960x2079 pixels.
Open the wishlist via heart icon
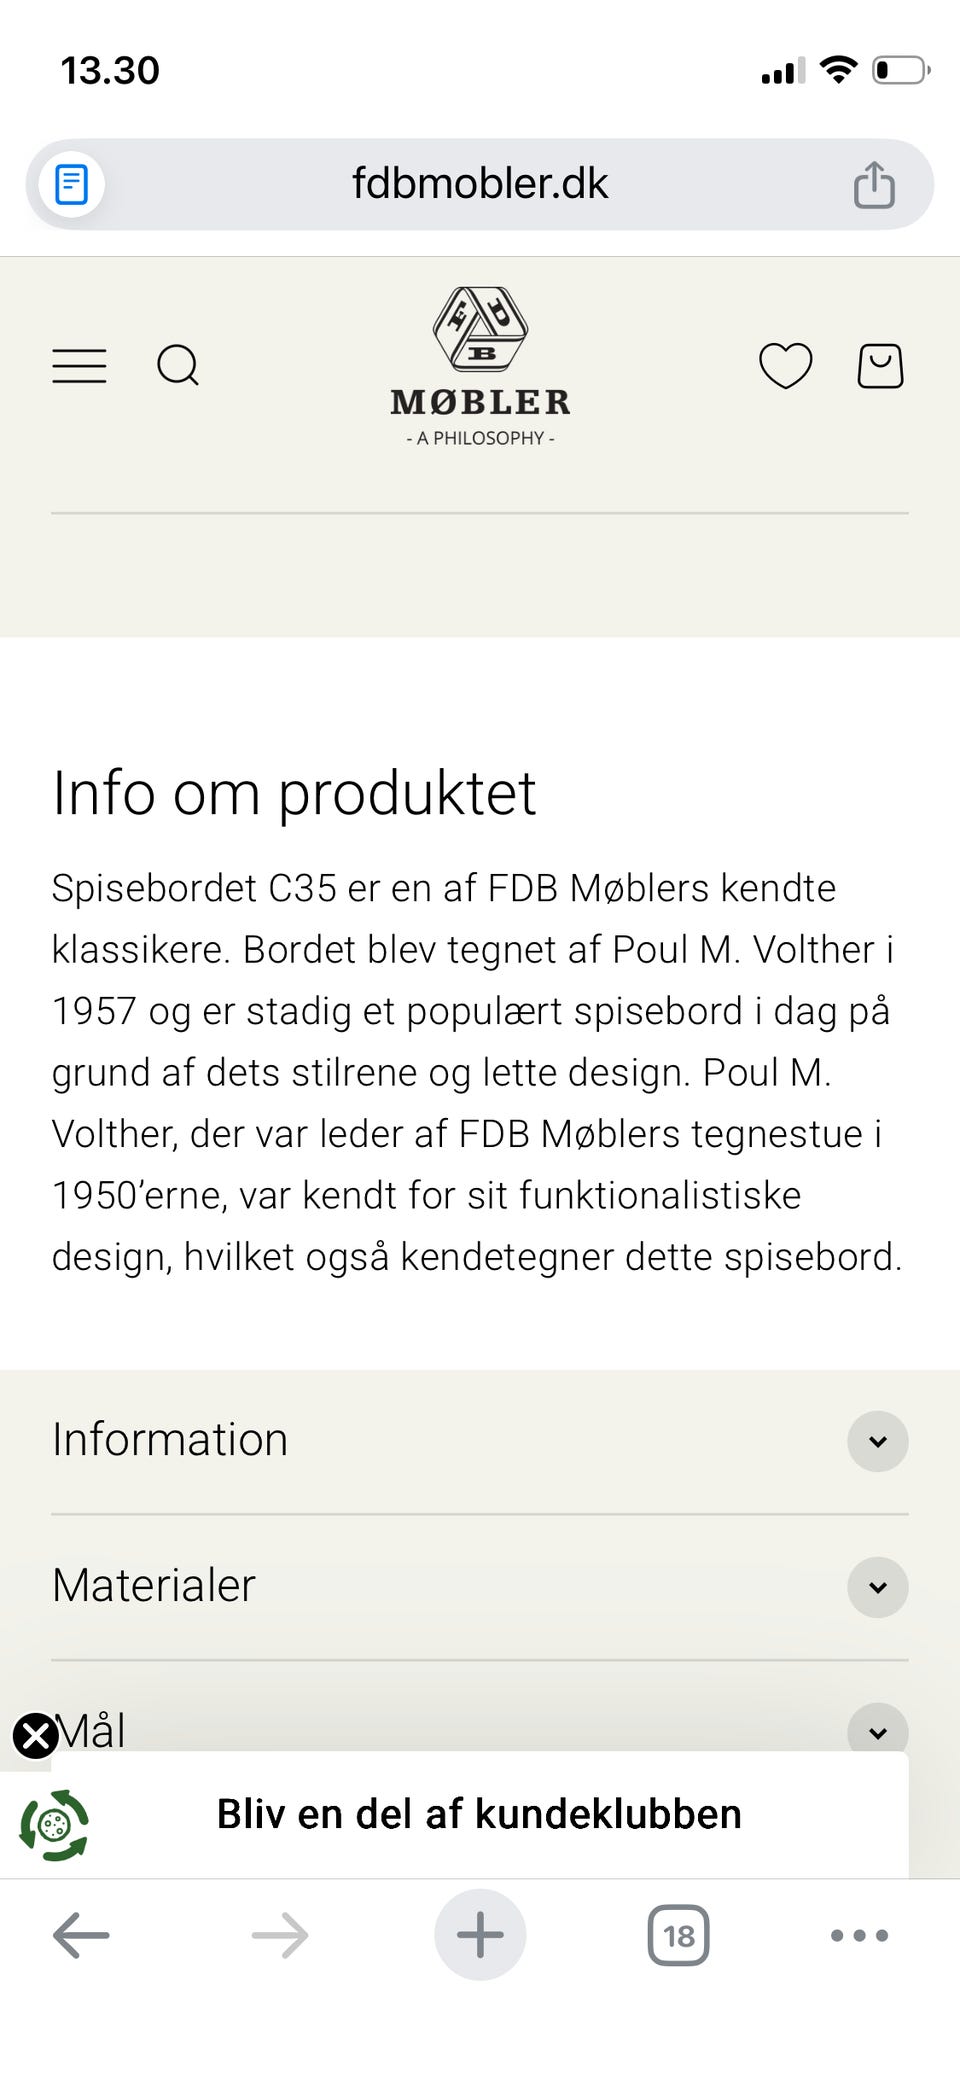[x=785, y=366]
